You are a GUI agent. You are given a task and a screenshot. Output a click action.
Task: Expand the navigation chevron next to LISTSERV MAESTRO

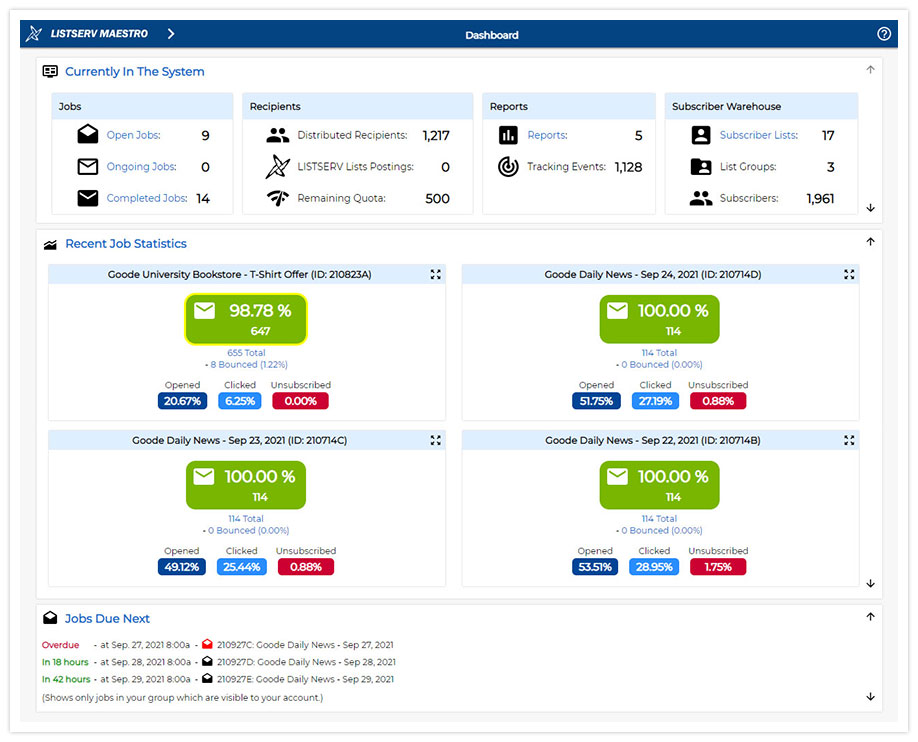pyautogui.click(x=170, y=34)
